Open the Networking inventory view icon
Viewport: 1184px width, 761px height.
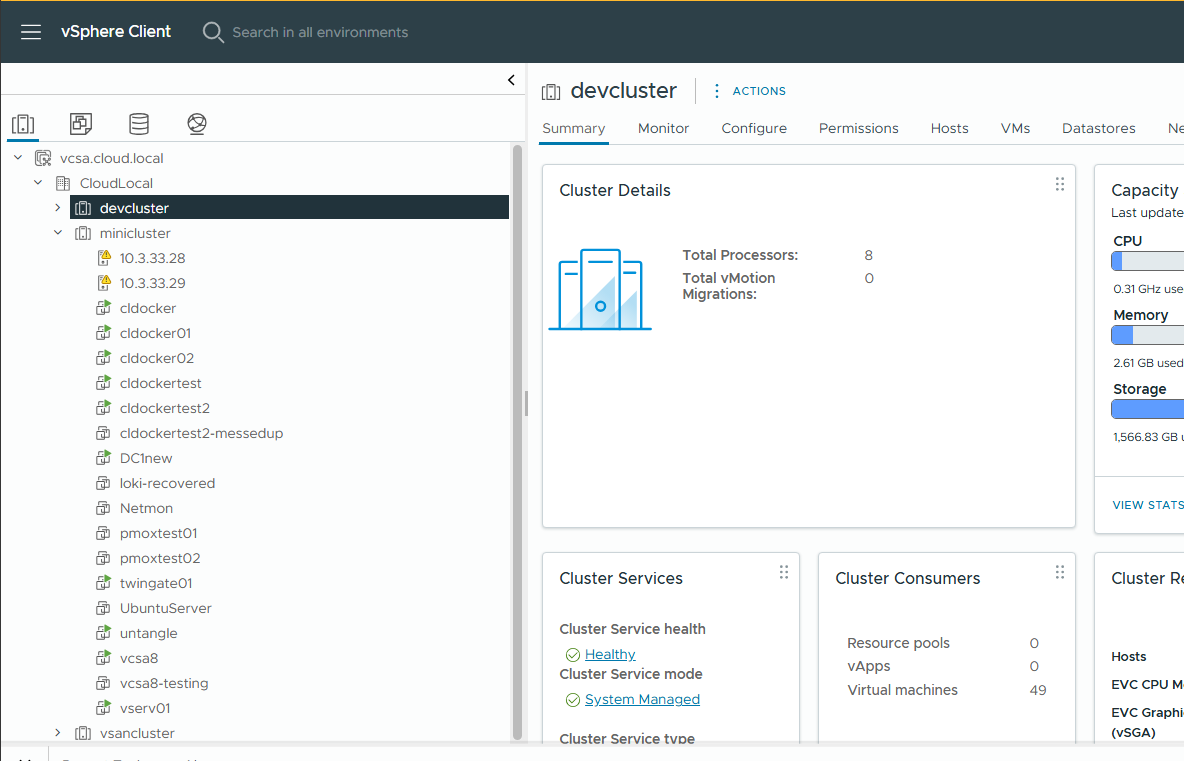tap(197, 124)
